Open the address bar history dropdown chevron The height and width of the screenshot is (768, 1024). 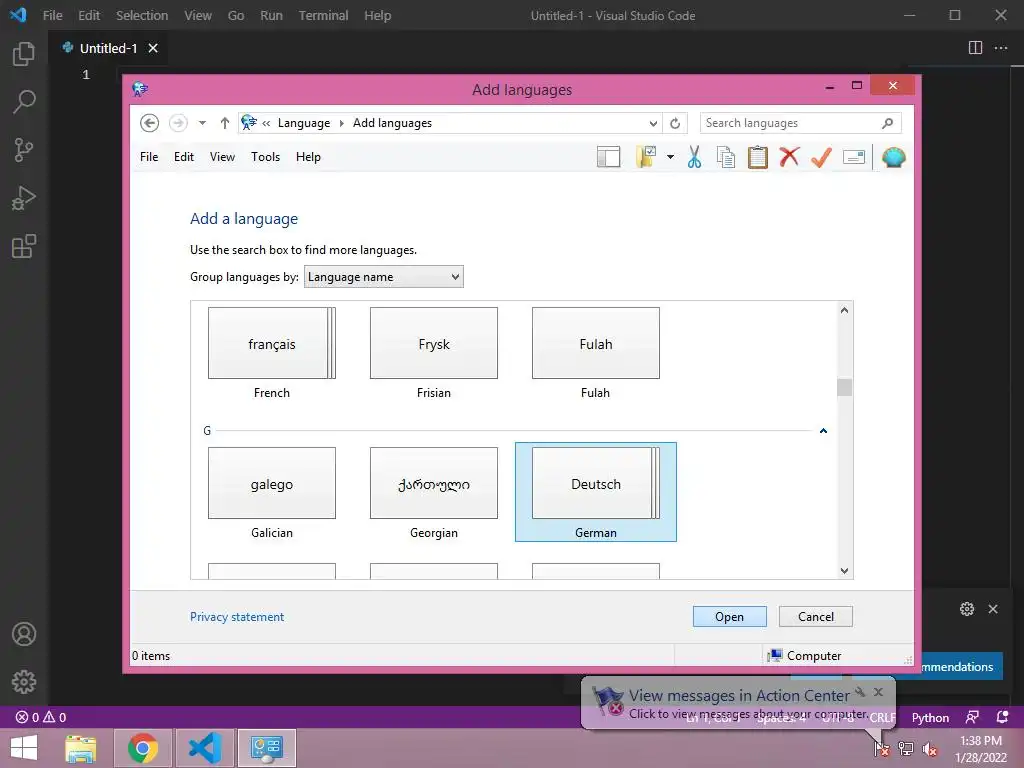[x=653, y=123]
